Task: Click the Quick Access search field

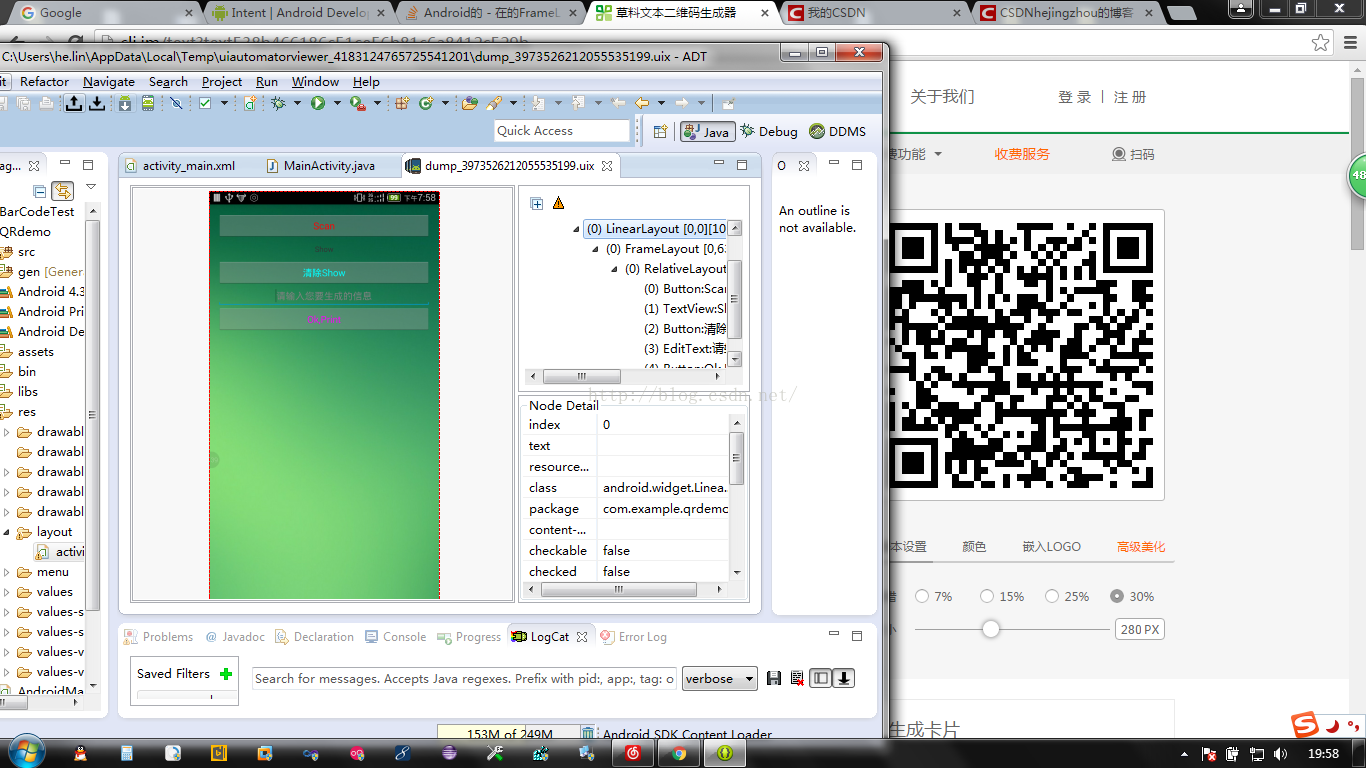Action: pos(562,131)
